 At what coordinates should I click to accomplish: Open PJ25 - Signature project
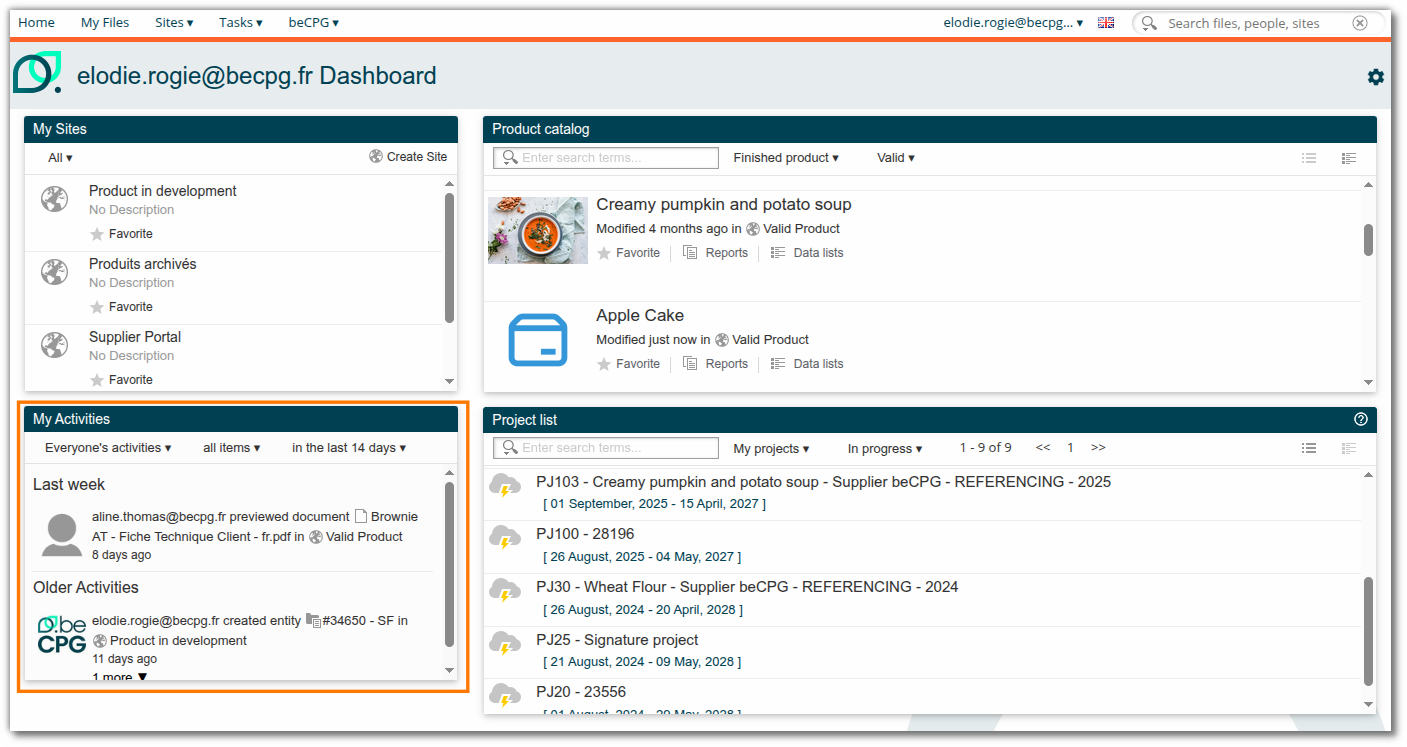point(617,640)
